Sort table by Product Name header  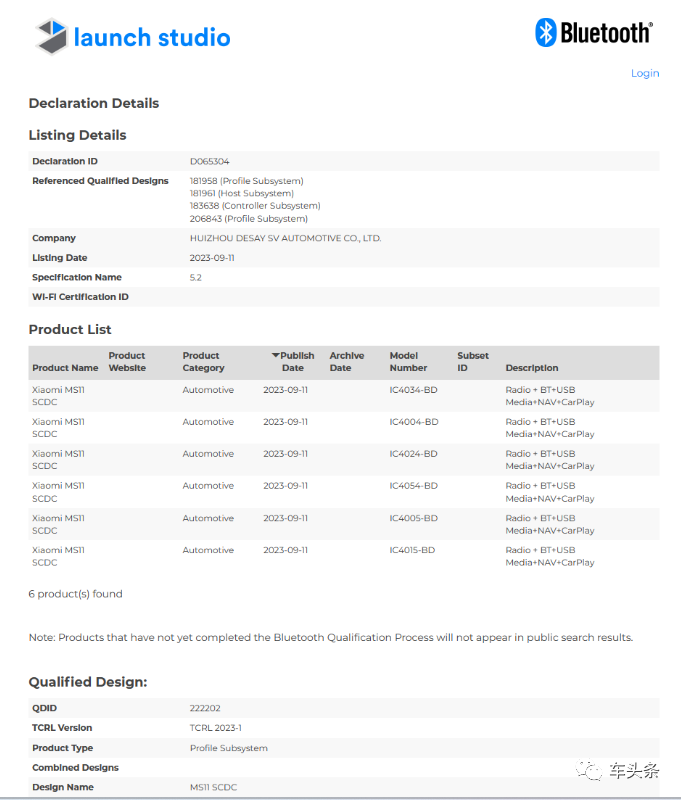point(65,368)
